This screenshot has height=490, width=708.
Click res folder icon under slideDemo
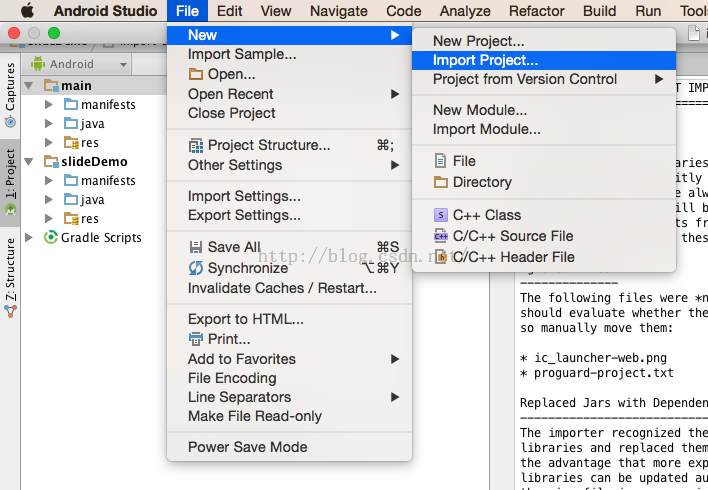71,219
